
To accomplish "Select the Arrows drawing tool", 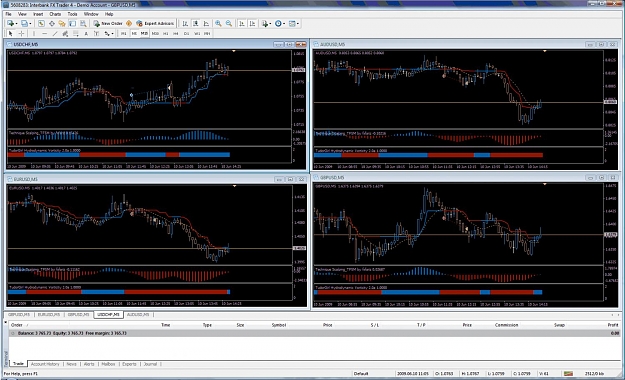I will pos(107,33).
